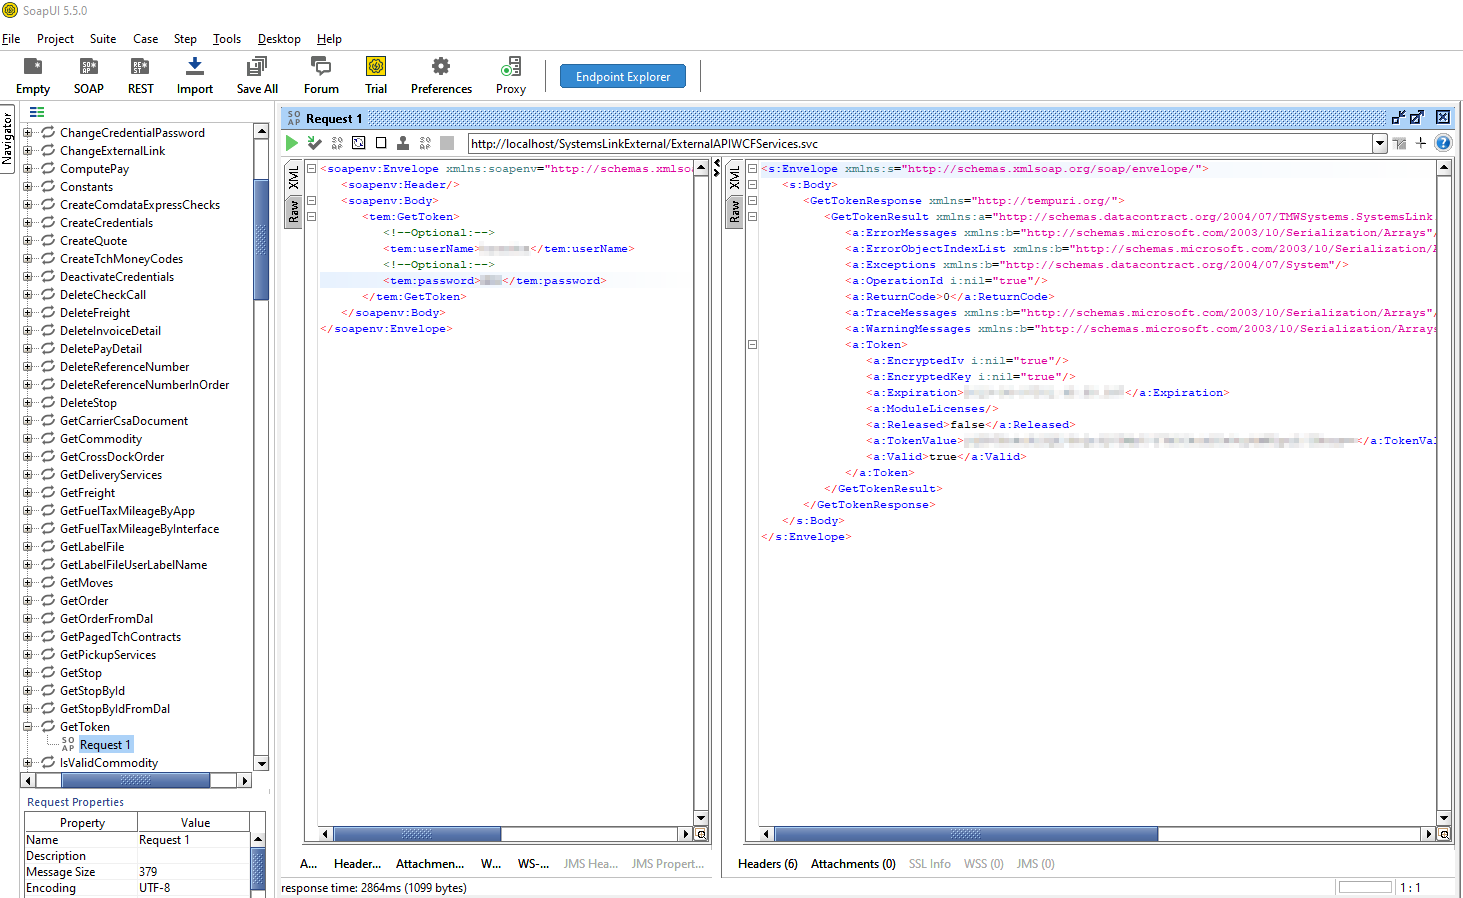Open the endpoint URL dropdown arrow
The width and height of the screenshot is (1463, 898).
tap(1380, 143)
